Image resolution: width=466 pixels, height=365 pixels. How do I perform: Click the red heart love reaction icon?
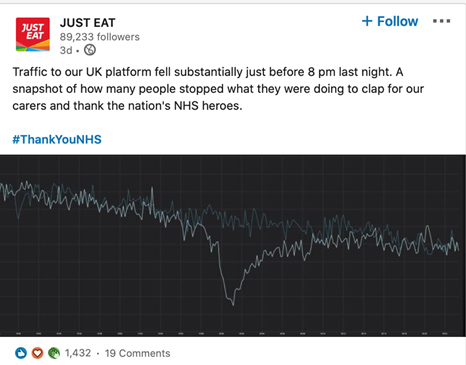pyautogui.click(x=37, y=353)
